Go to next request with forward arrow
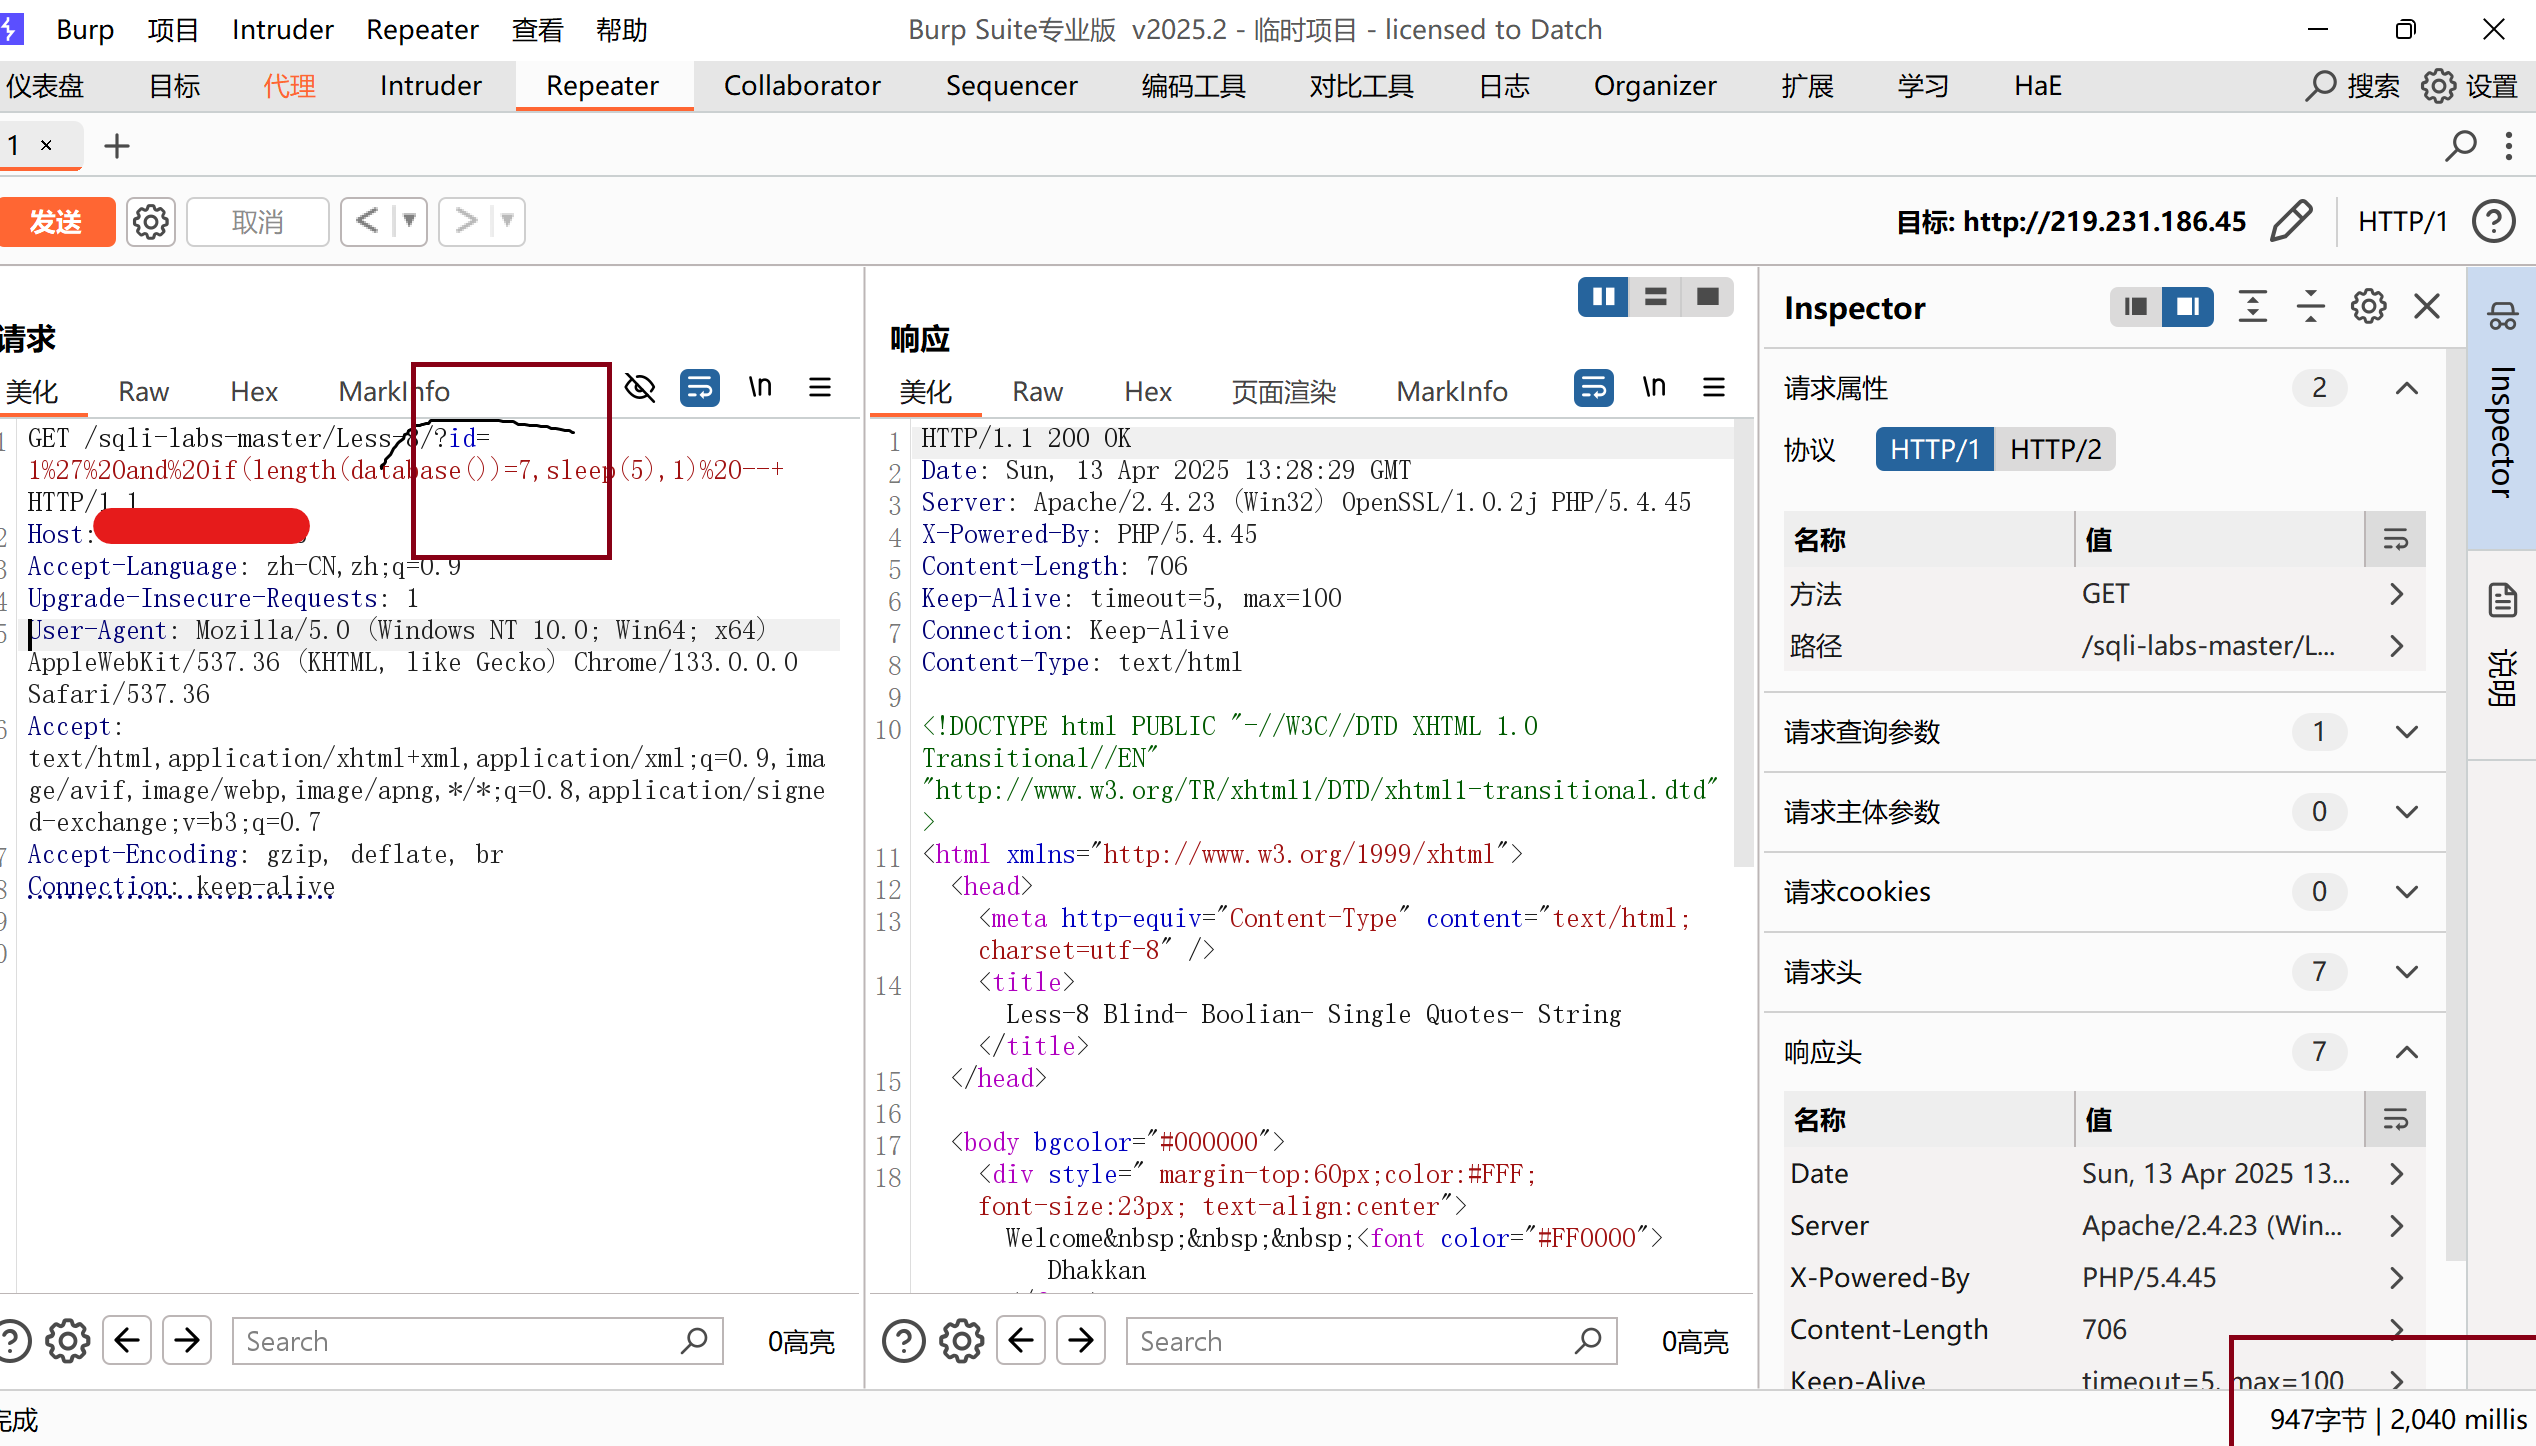 [465, 220]
